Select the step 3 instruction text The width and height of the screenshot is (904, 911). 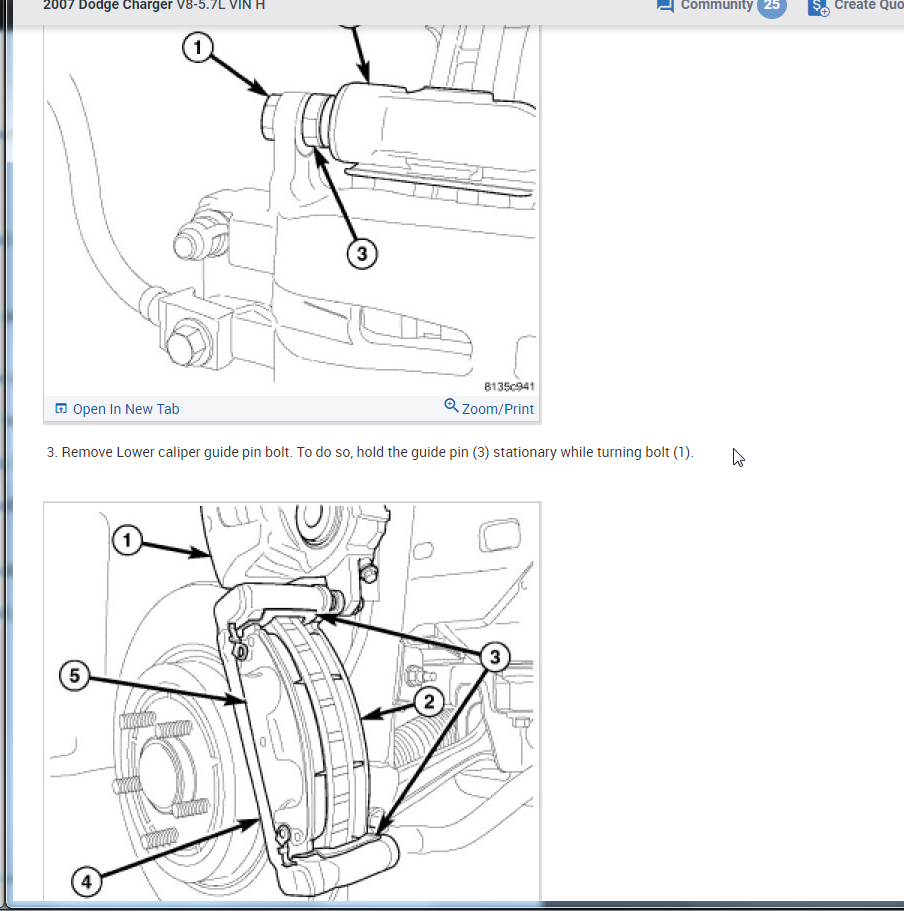370,452
